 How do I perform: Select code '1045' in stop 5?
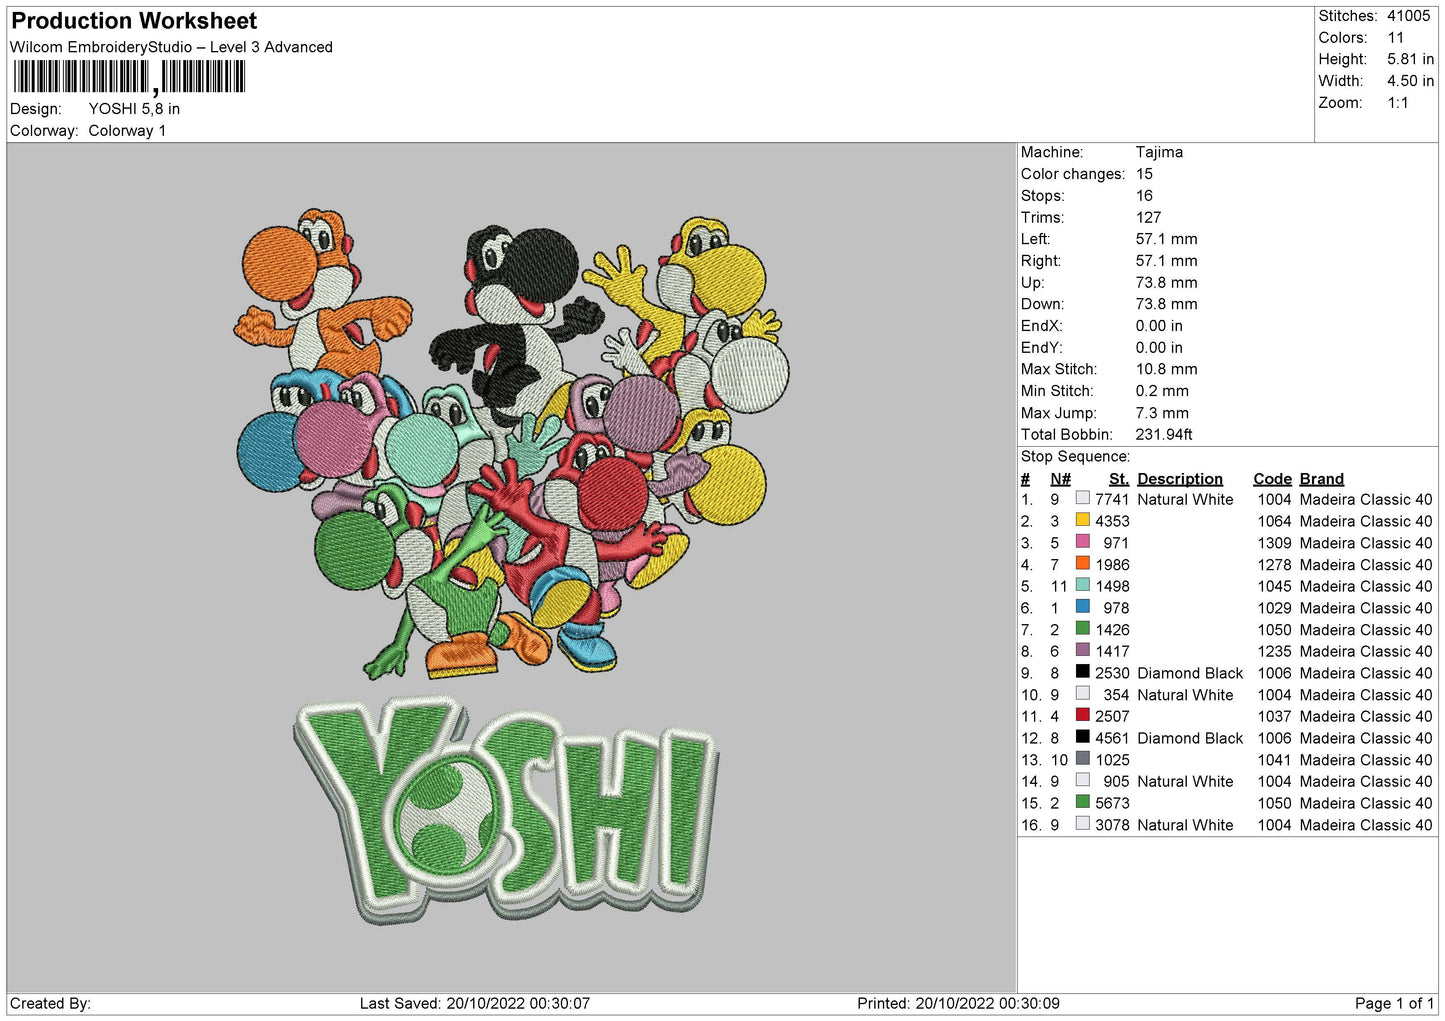tap(1274, 586)
